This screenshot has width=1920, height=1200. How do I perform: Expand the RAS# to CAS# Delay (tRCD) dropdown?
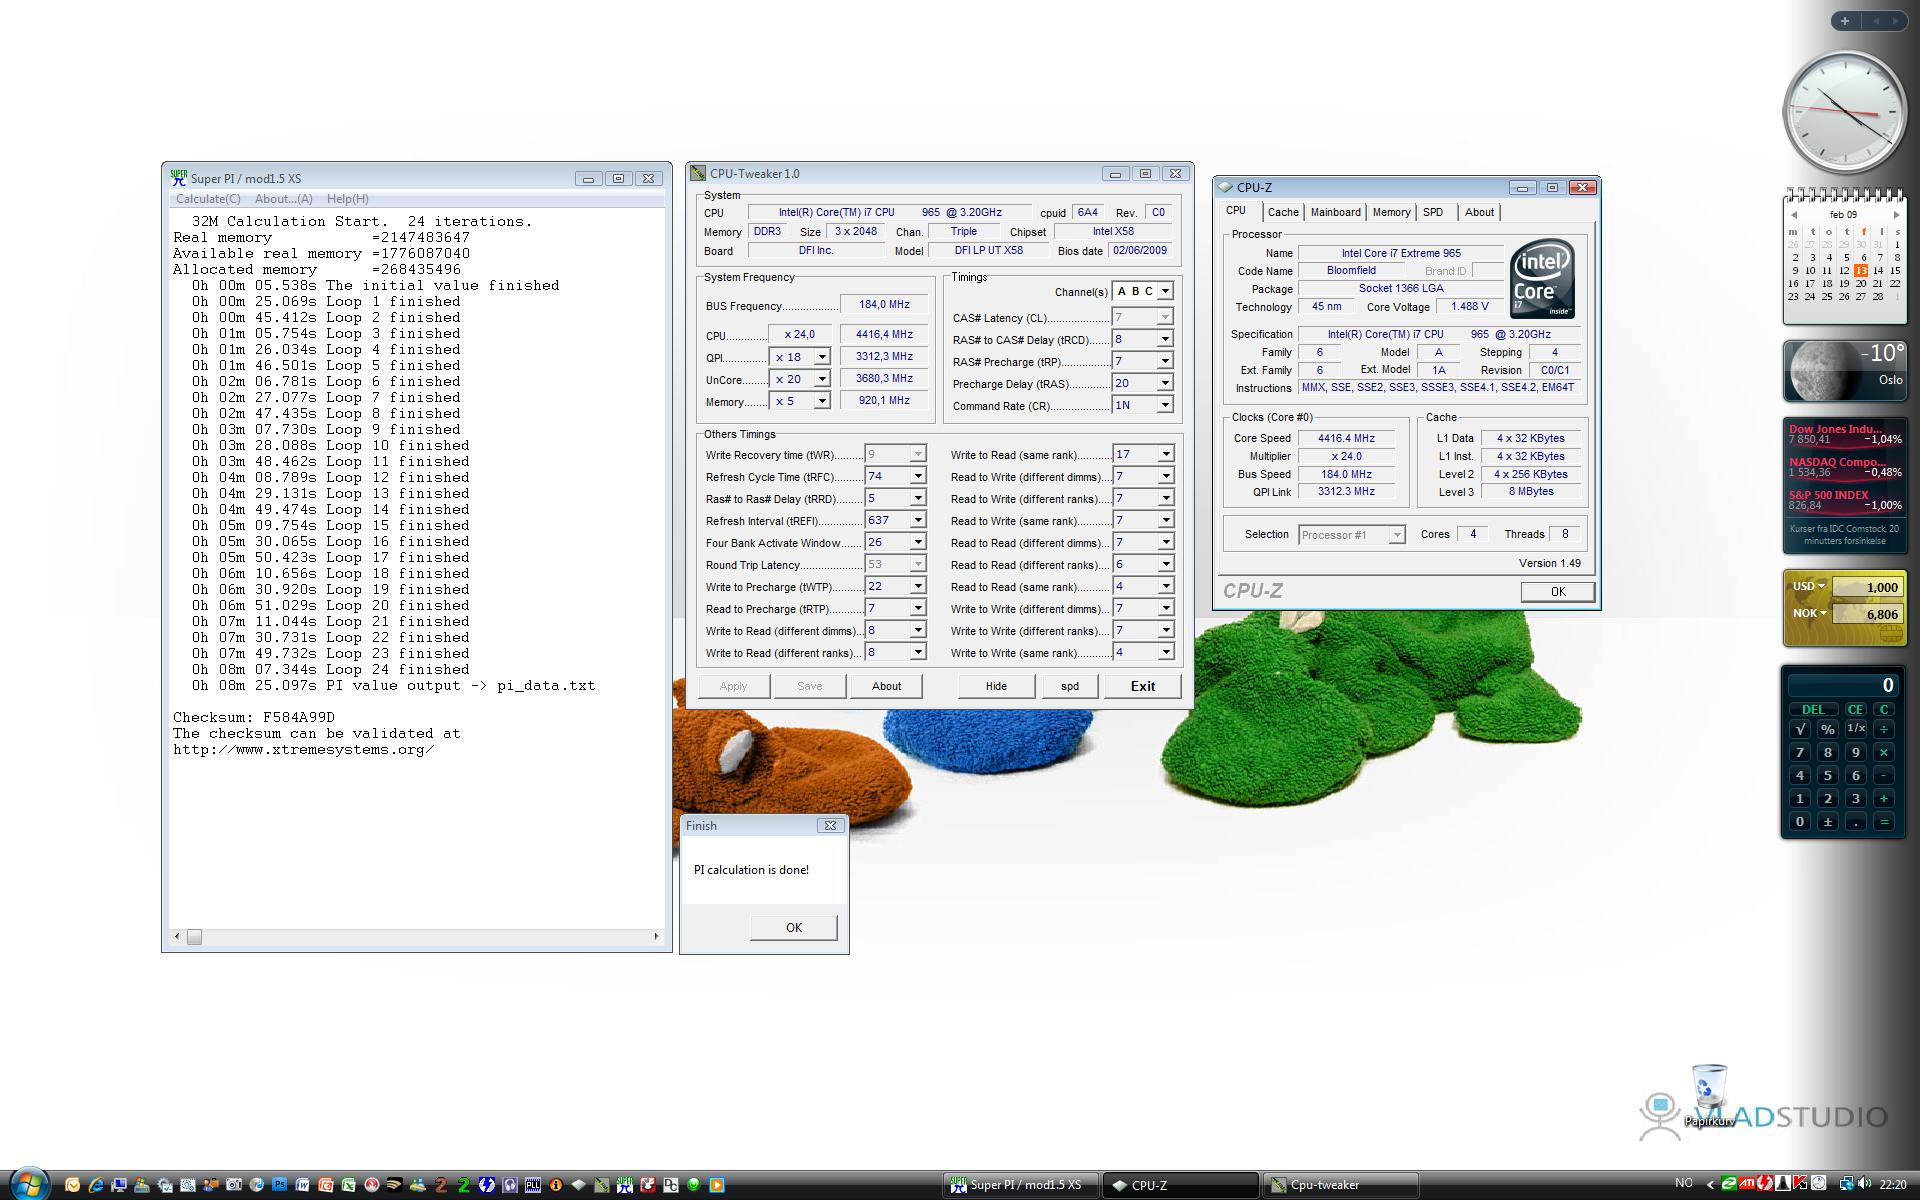click(x=1165, y=339)
